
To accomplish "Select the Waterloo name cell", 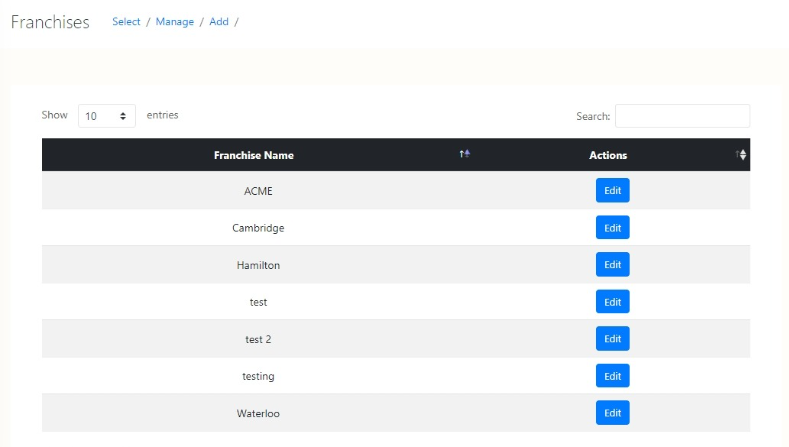I will (258, 413).
